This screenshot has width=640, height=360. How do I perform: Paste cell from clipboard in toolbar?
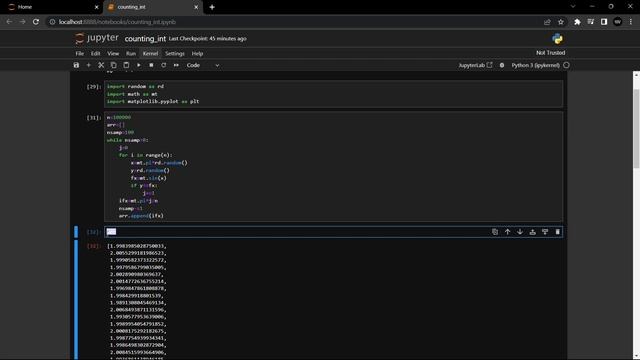coord(126,65)
